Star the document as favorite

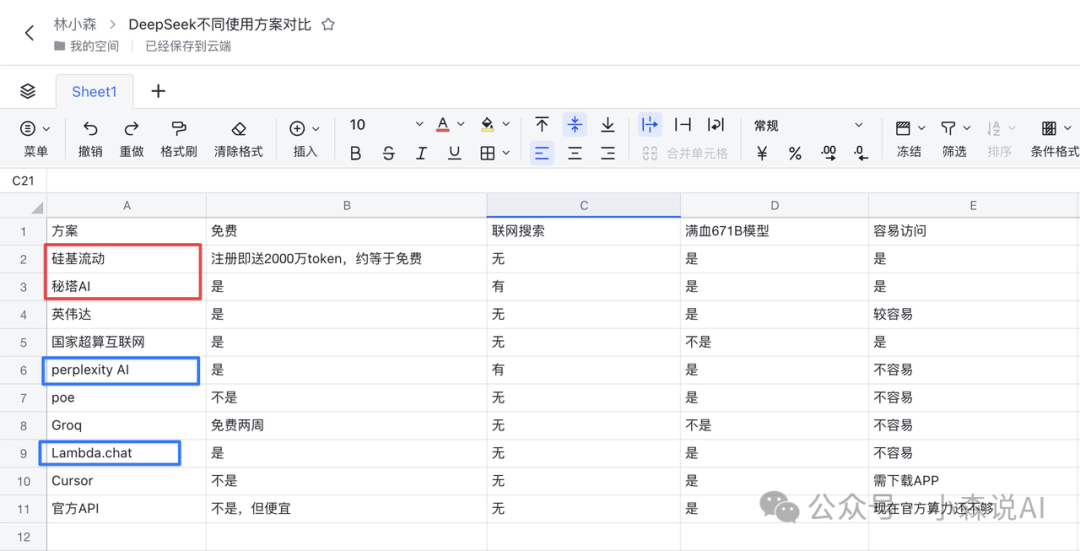[329, 25]
